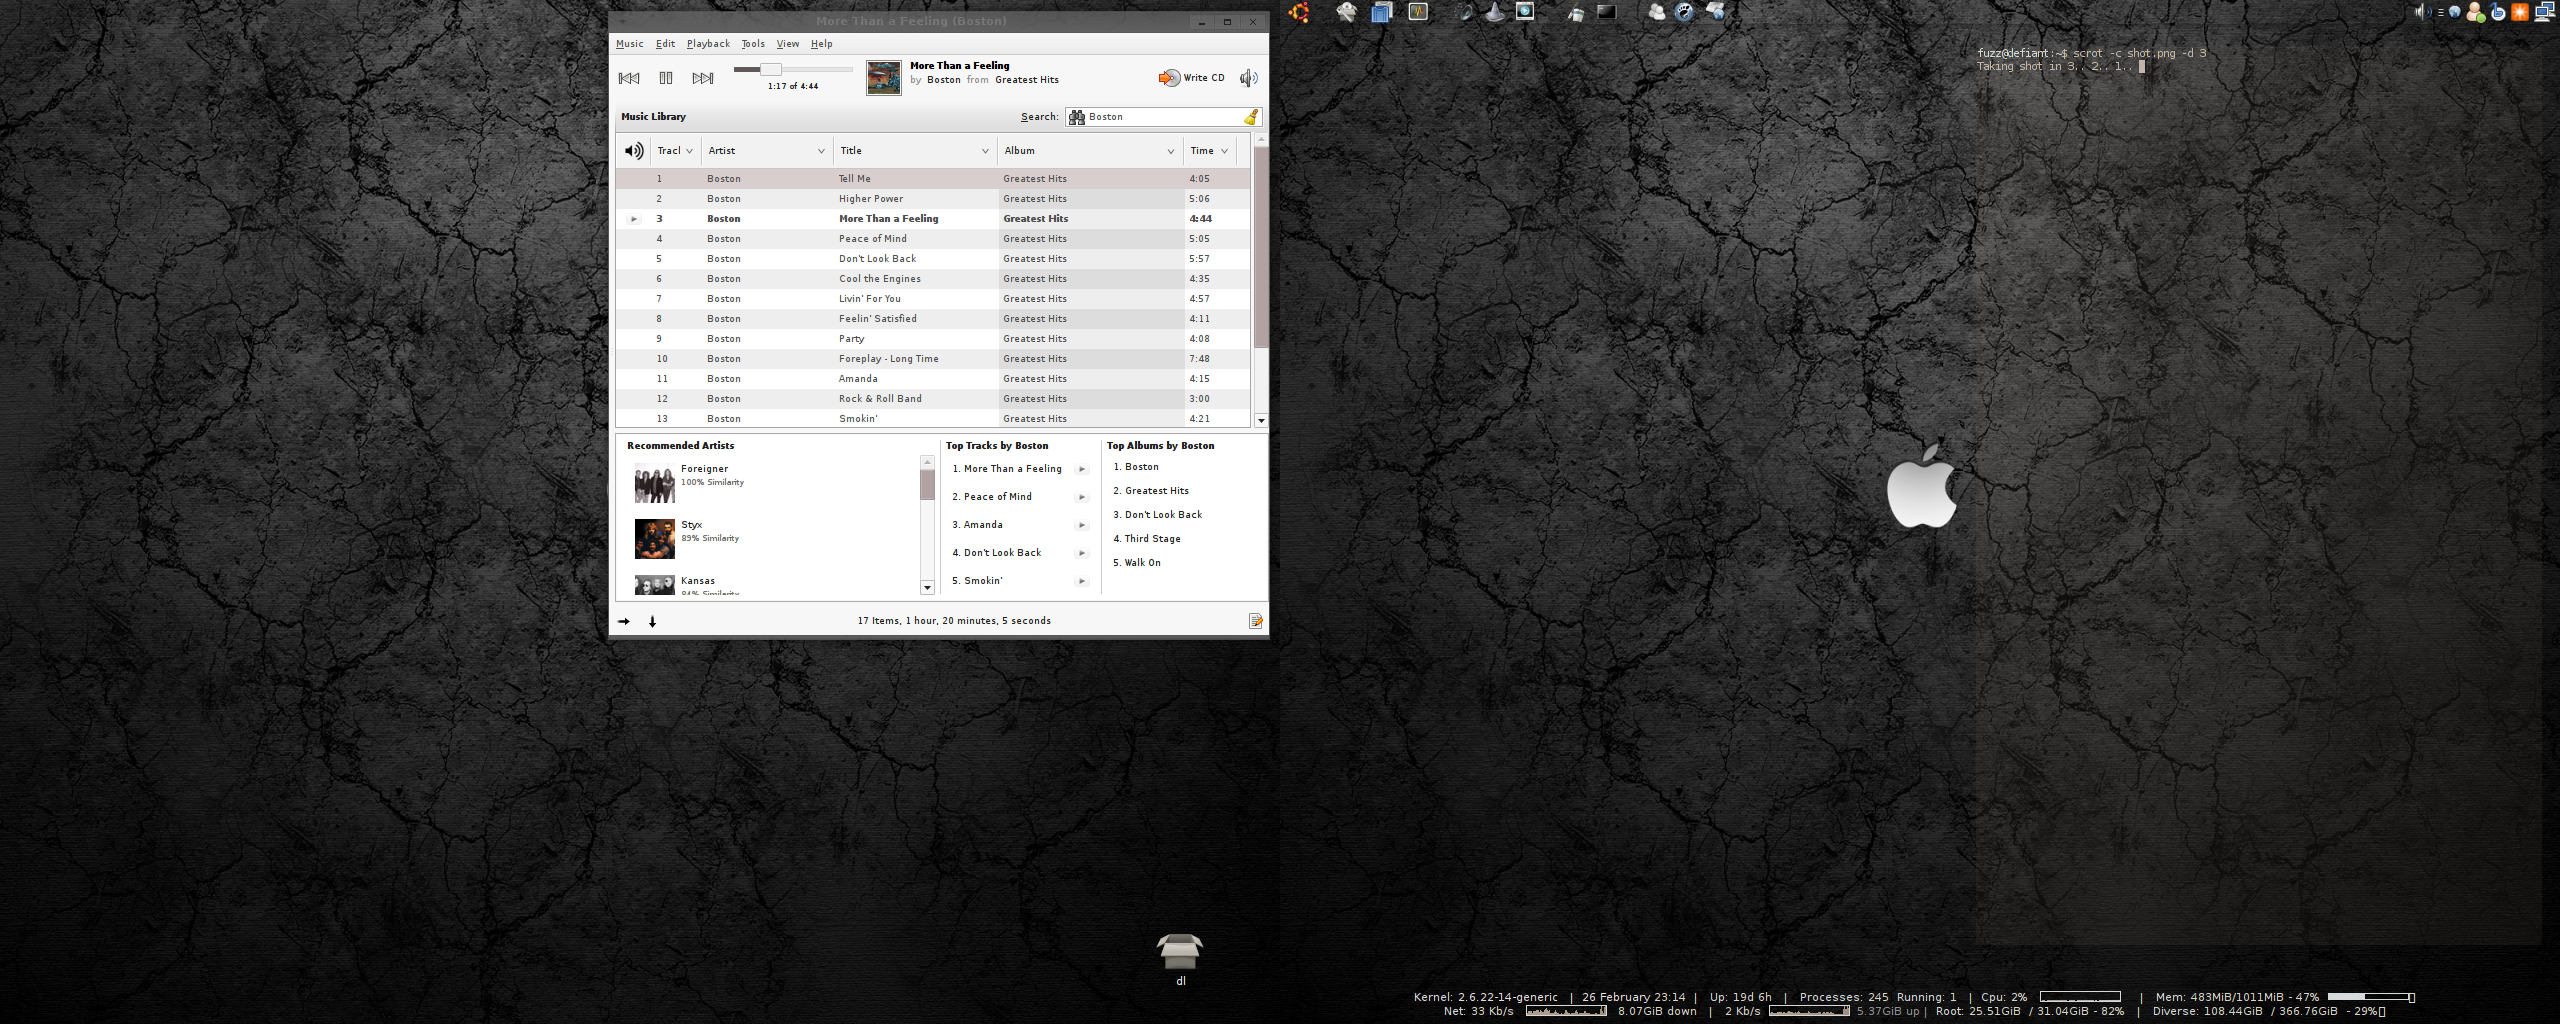Open the Styx artist link

pyautogui.click(x=691, y=525)
